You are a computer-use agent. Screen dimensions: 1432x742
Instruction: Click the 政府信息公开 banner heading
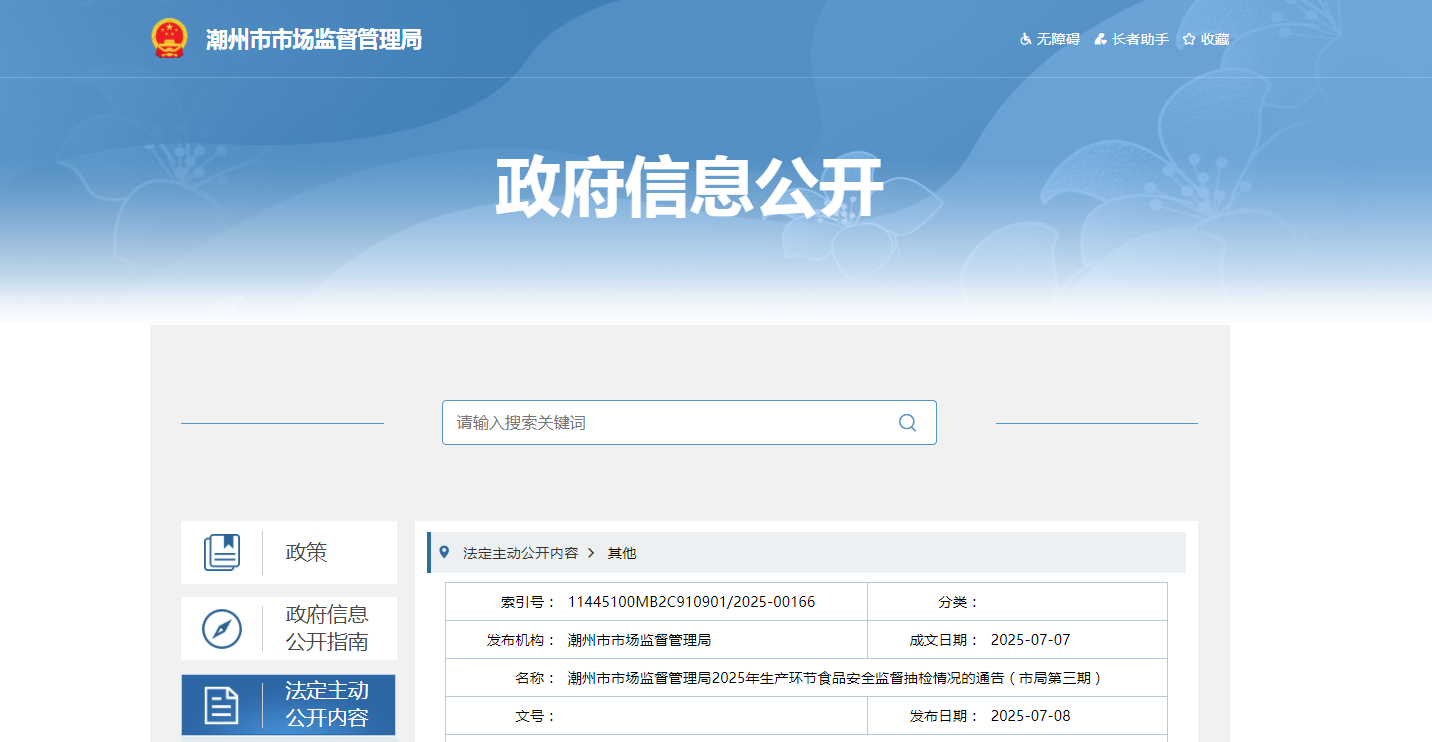(x=690, y=187)
